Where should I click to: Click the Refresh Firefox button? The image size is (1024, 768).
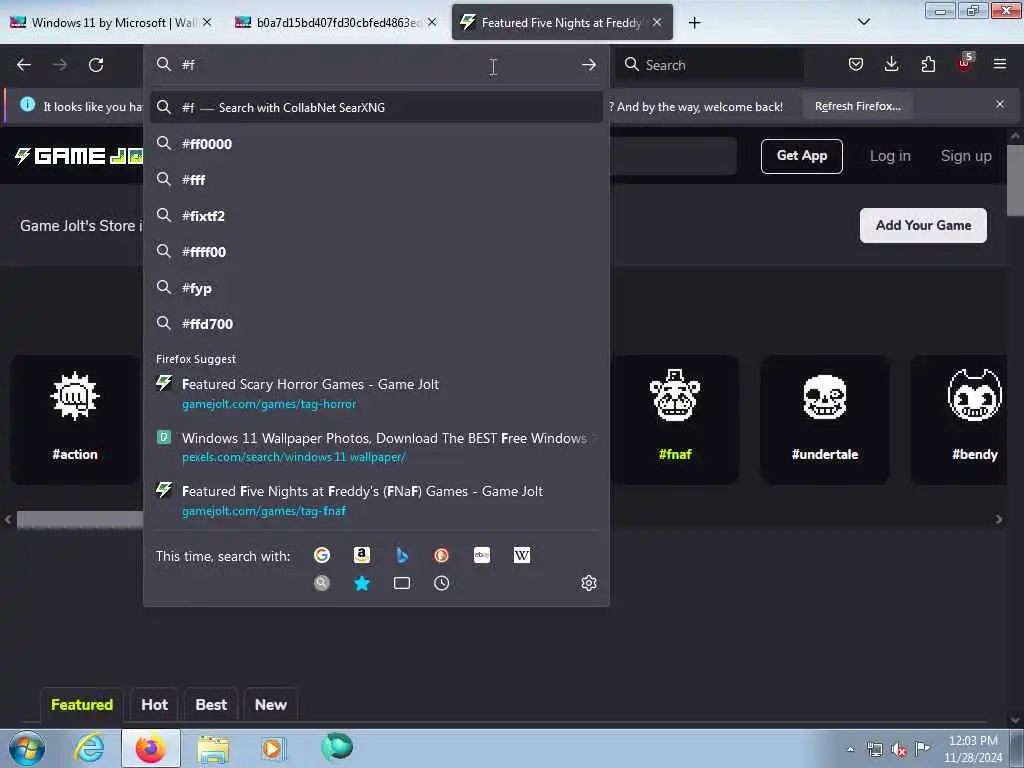point(857,106)
